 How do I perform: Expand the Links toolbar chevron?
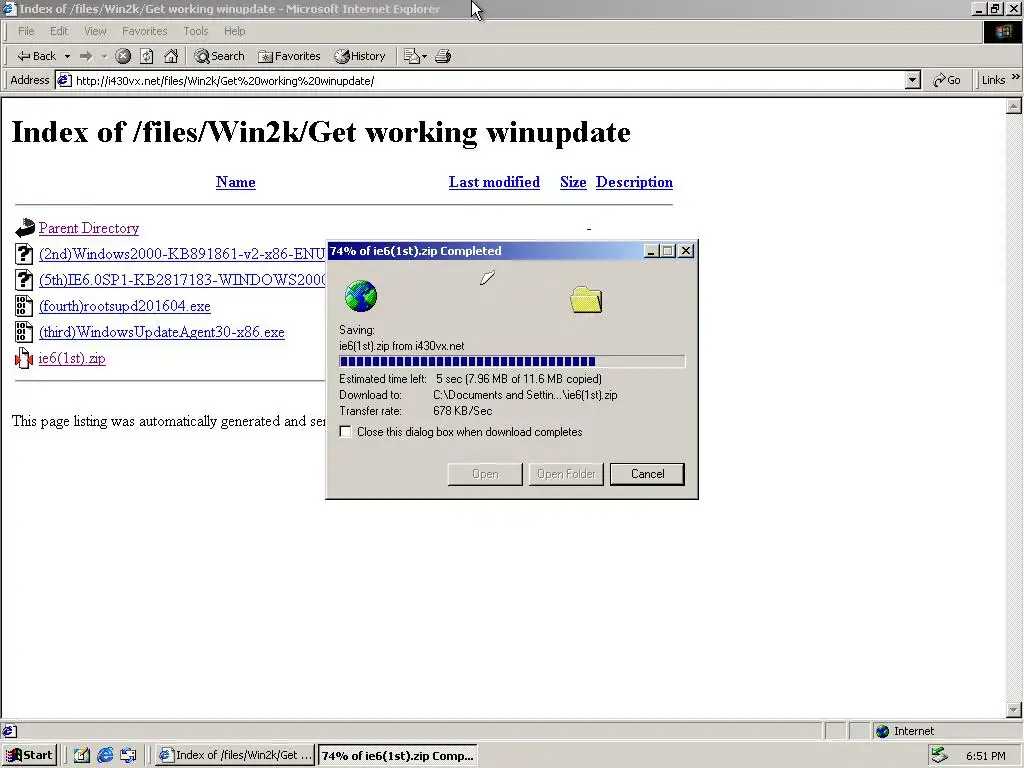(1016, 77)
